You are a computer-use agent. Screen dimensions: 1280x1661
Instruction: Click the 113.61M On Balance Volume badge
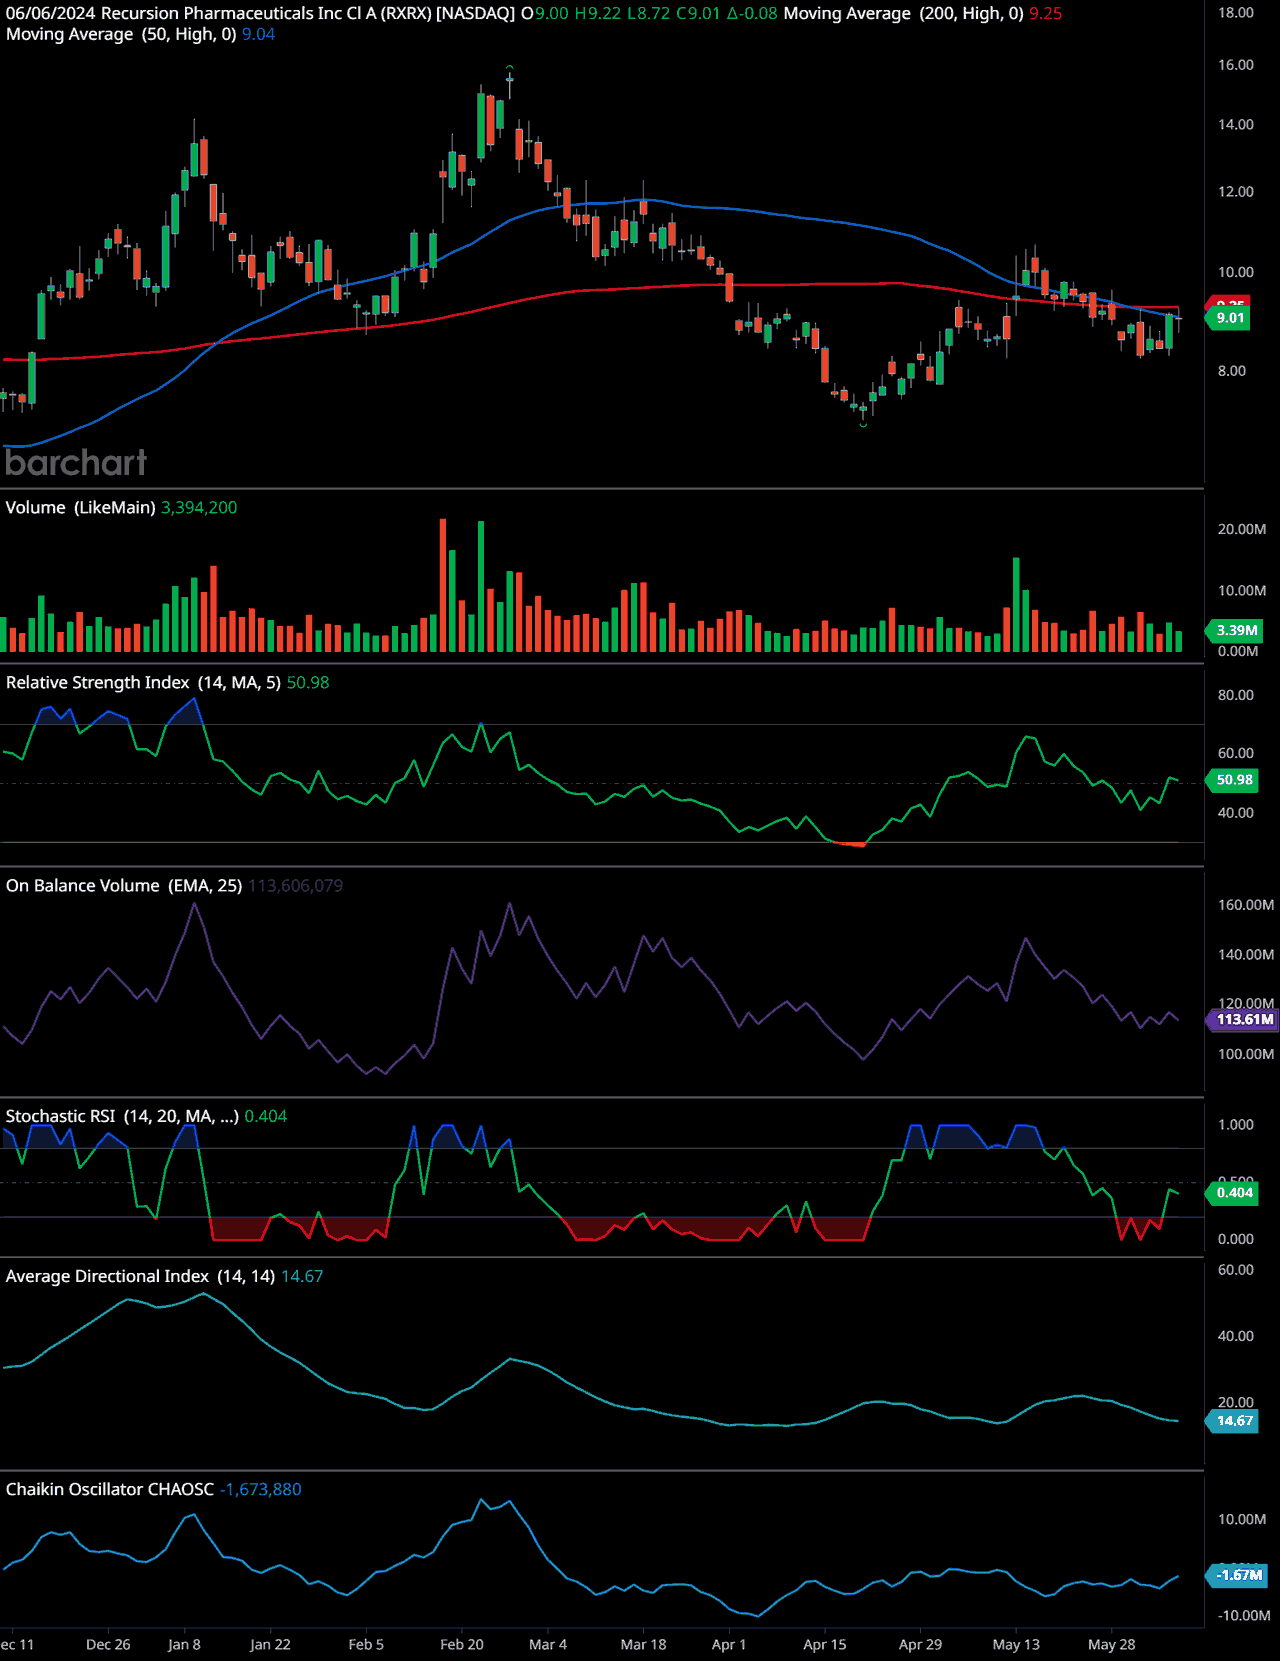tap(1244, 1020)
